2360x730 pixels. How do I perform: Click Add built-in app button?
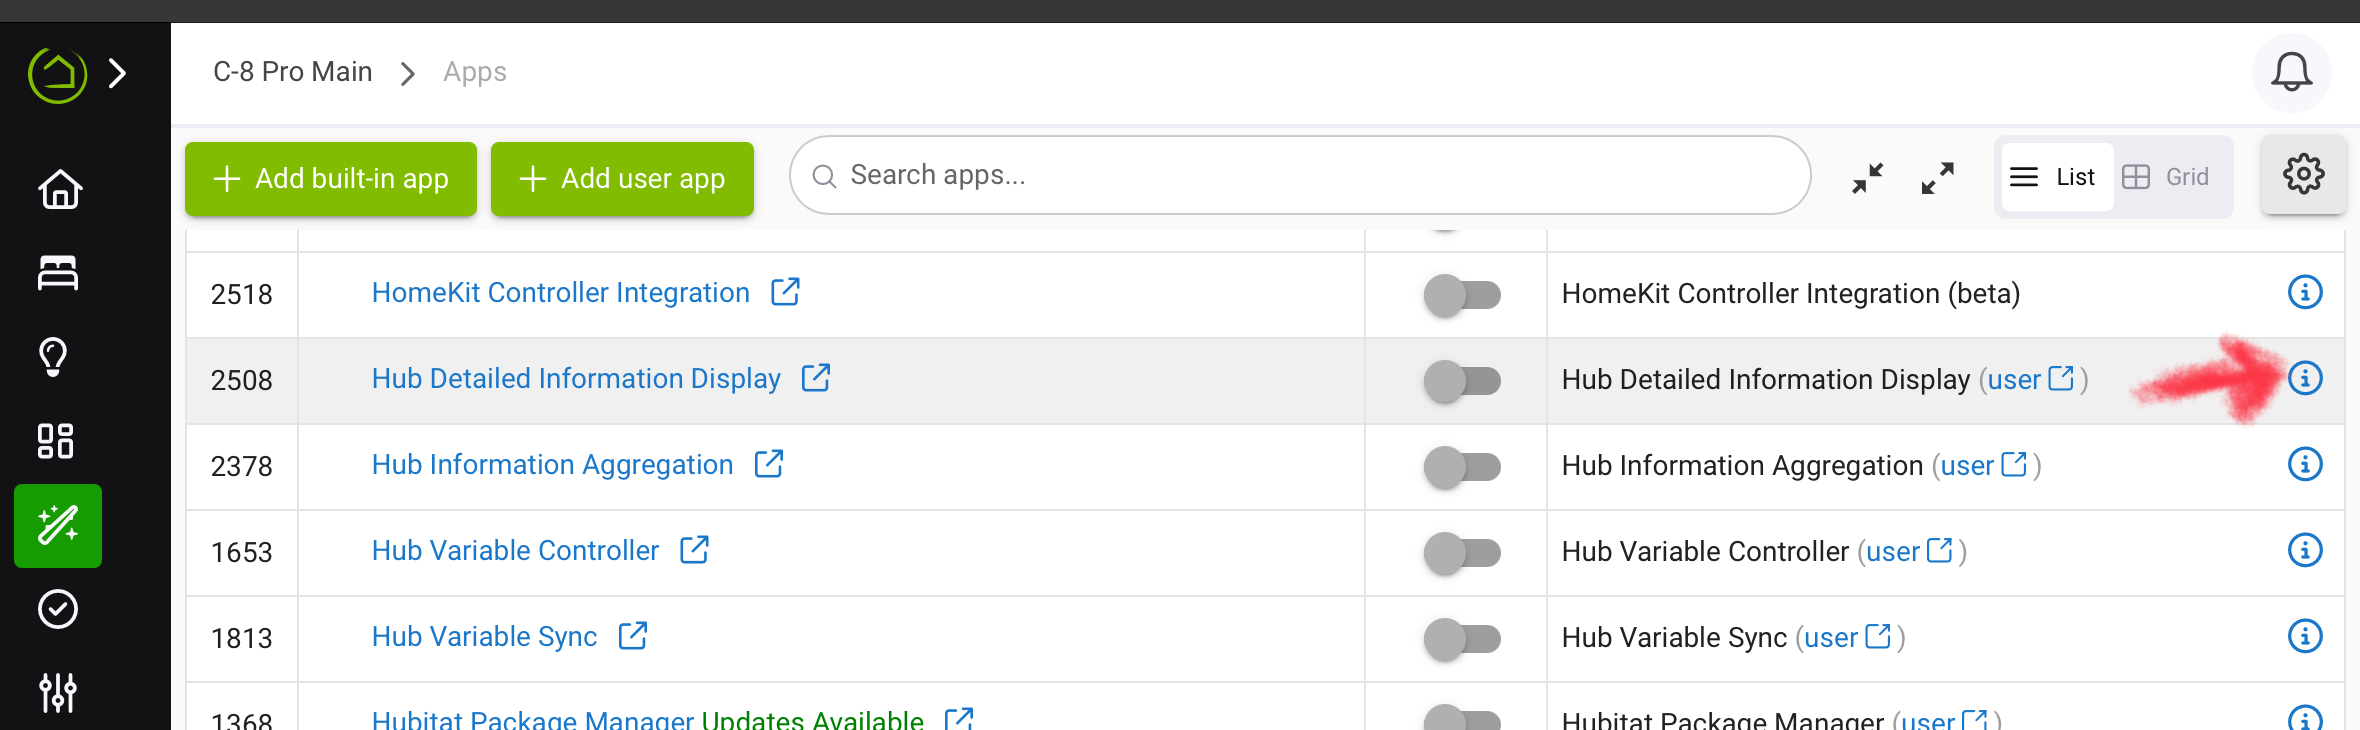coord(331,179)
